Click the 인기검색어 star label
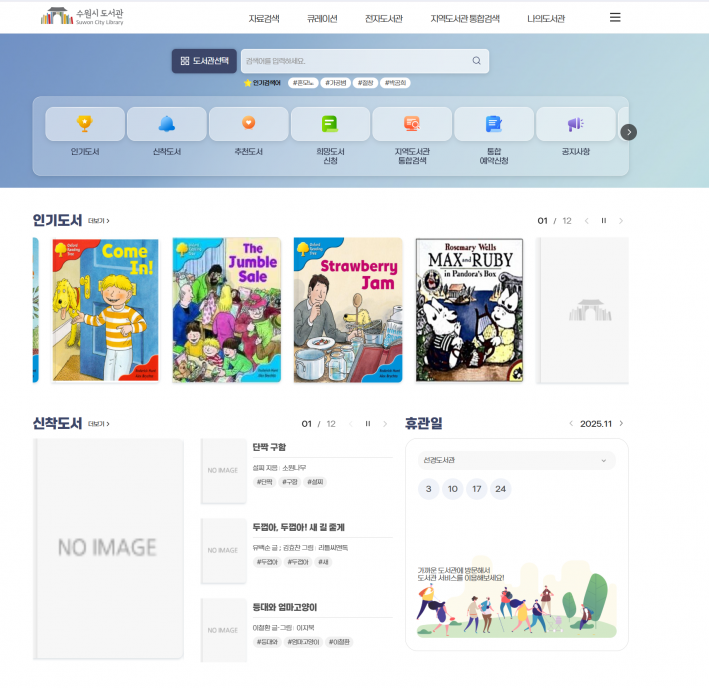Screen dimensions: 709x688 tap(262, 83)
